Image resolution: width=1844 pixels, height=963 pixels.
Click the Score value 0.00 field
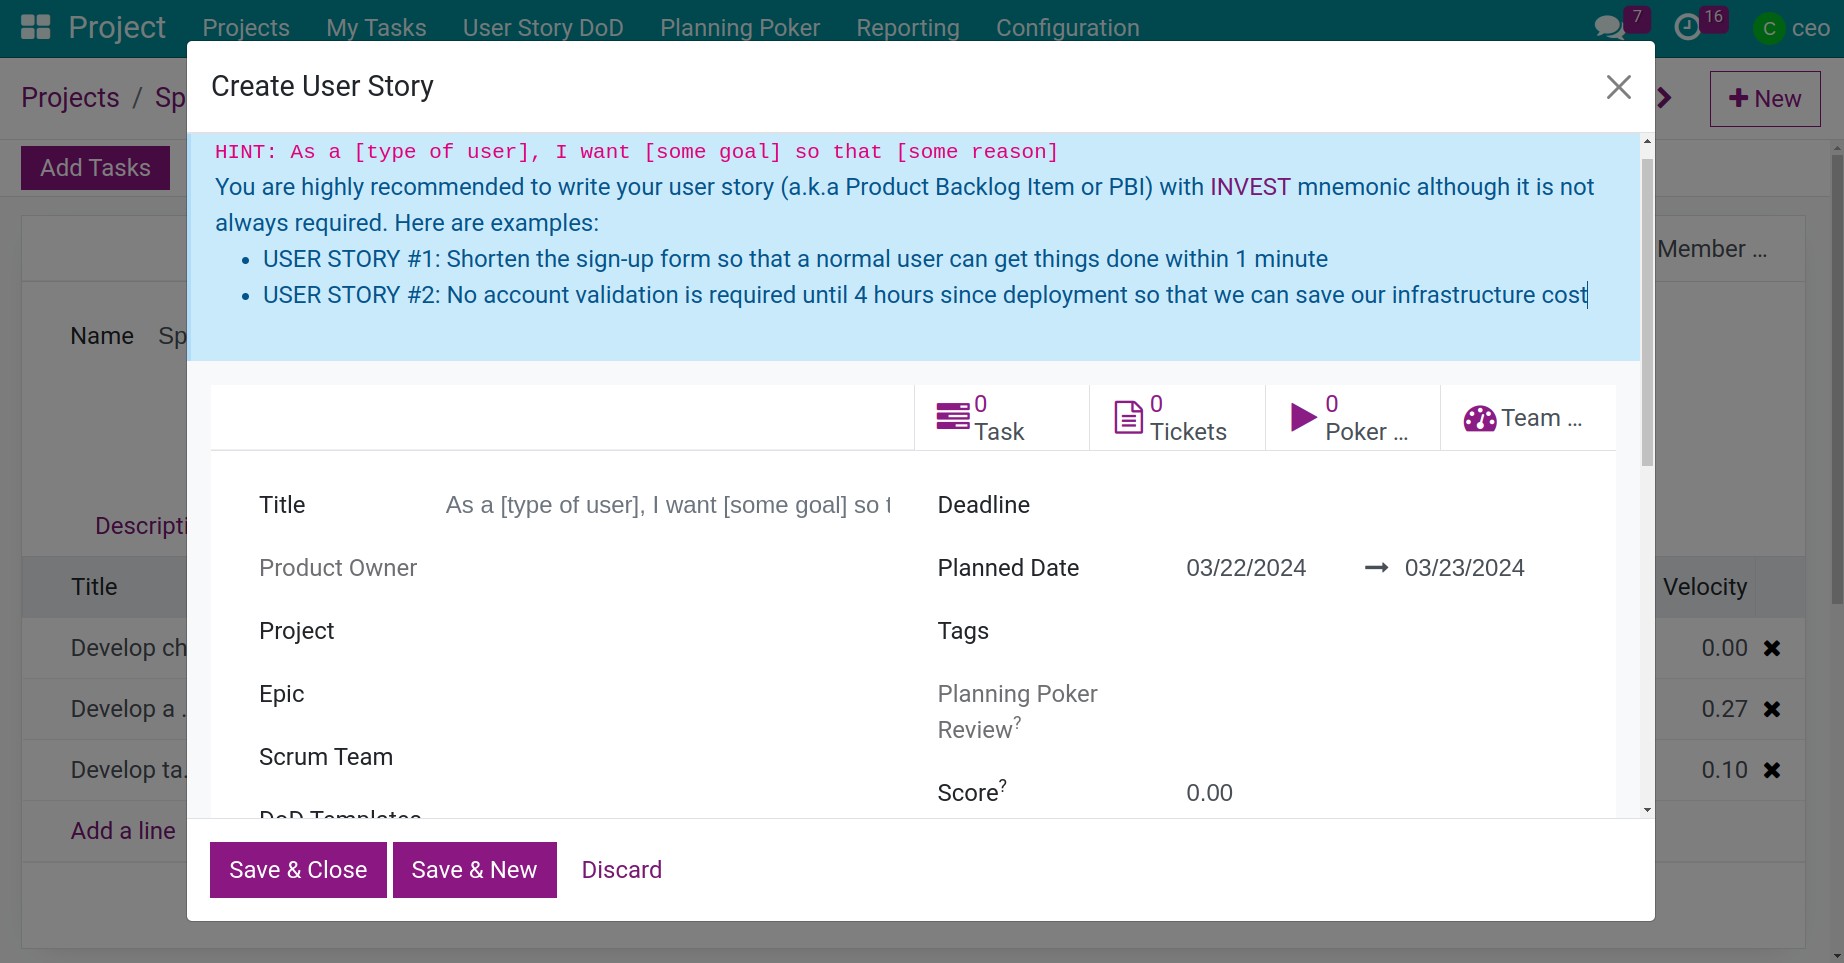coord(1210,793)
